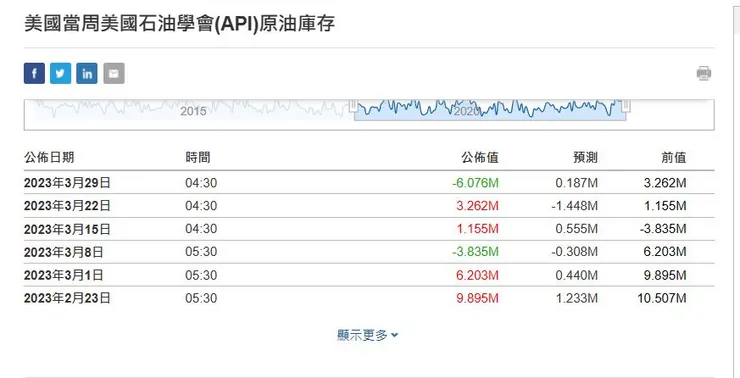
Task: Share page by email icon
Action: [x=114, y=74]
